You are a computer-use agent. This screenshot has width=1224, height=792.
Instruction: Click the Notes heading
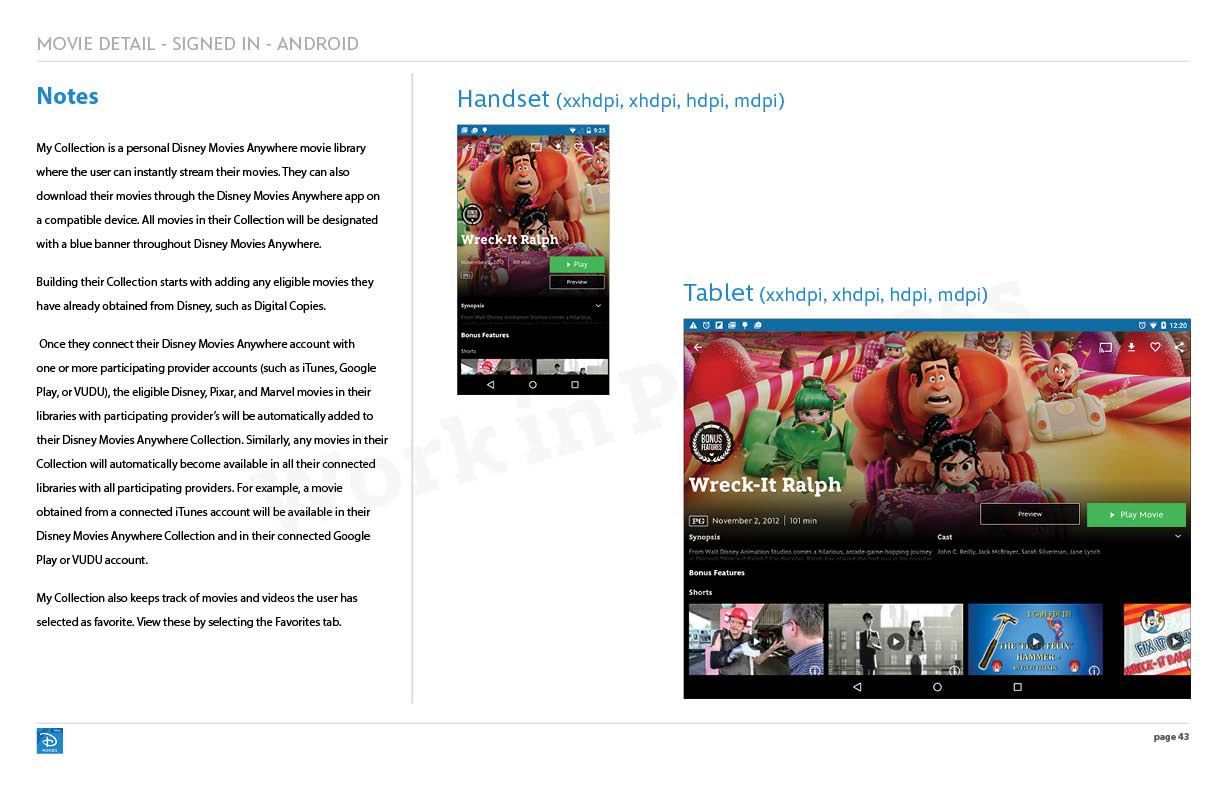tap(67, 96)
